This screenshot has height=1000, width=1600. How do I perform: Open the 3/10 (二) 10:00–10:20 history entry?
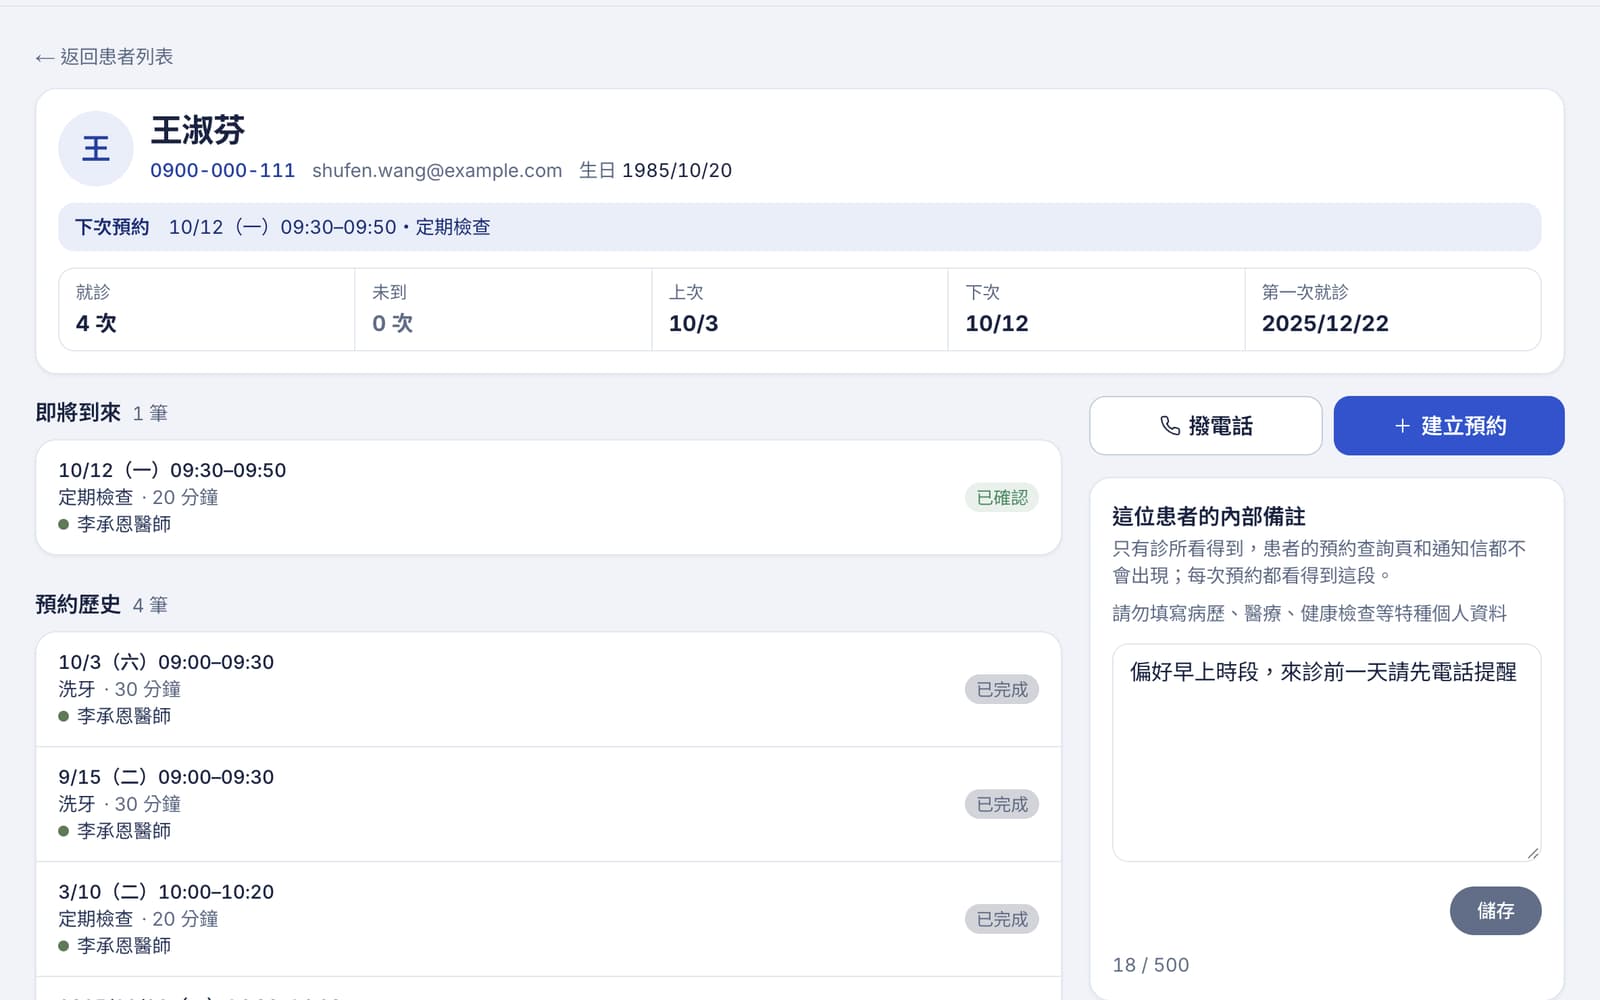[x=548, y=919]
